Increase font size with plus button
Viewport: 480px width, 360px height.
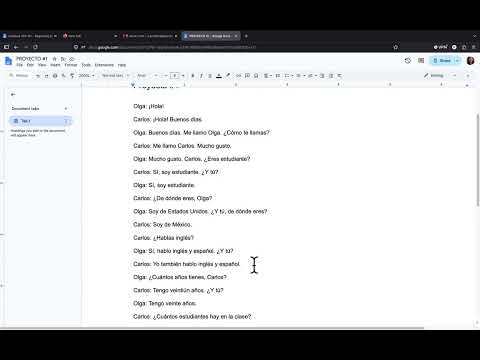click(183, 76)
